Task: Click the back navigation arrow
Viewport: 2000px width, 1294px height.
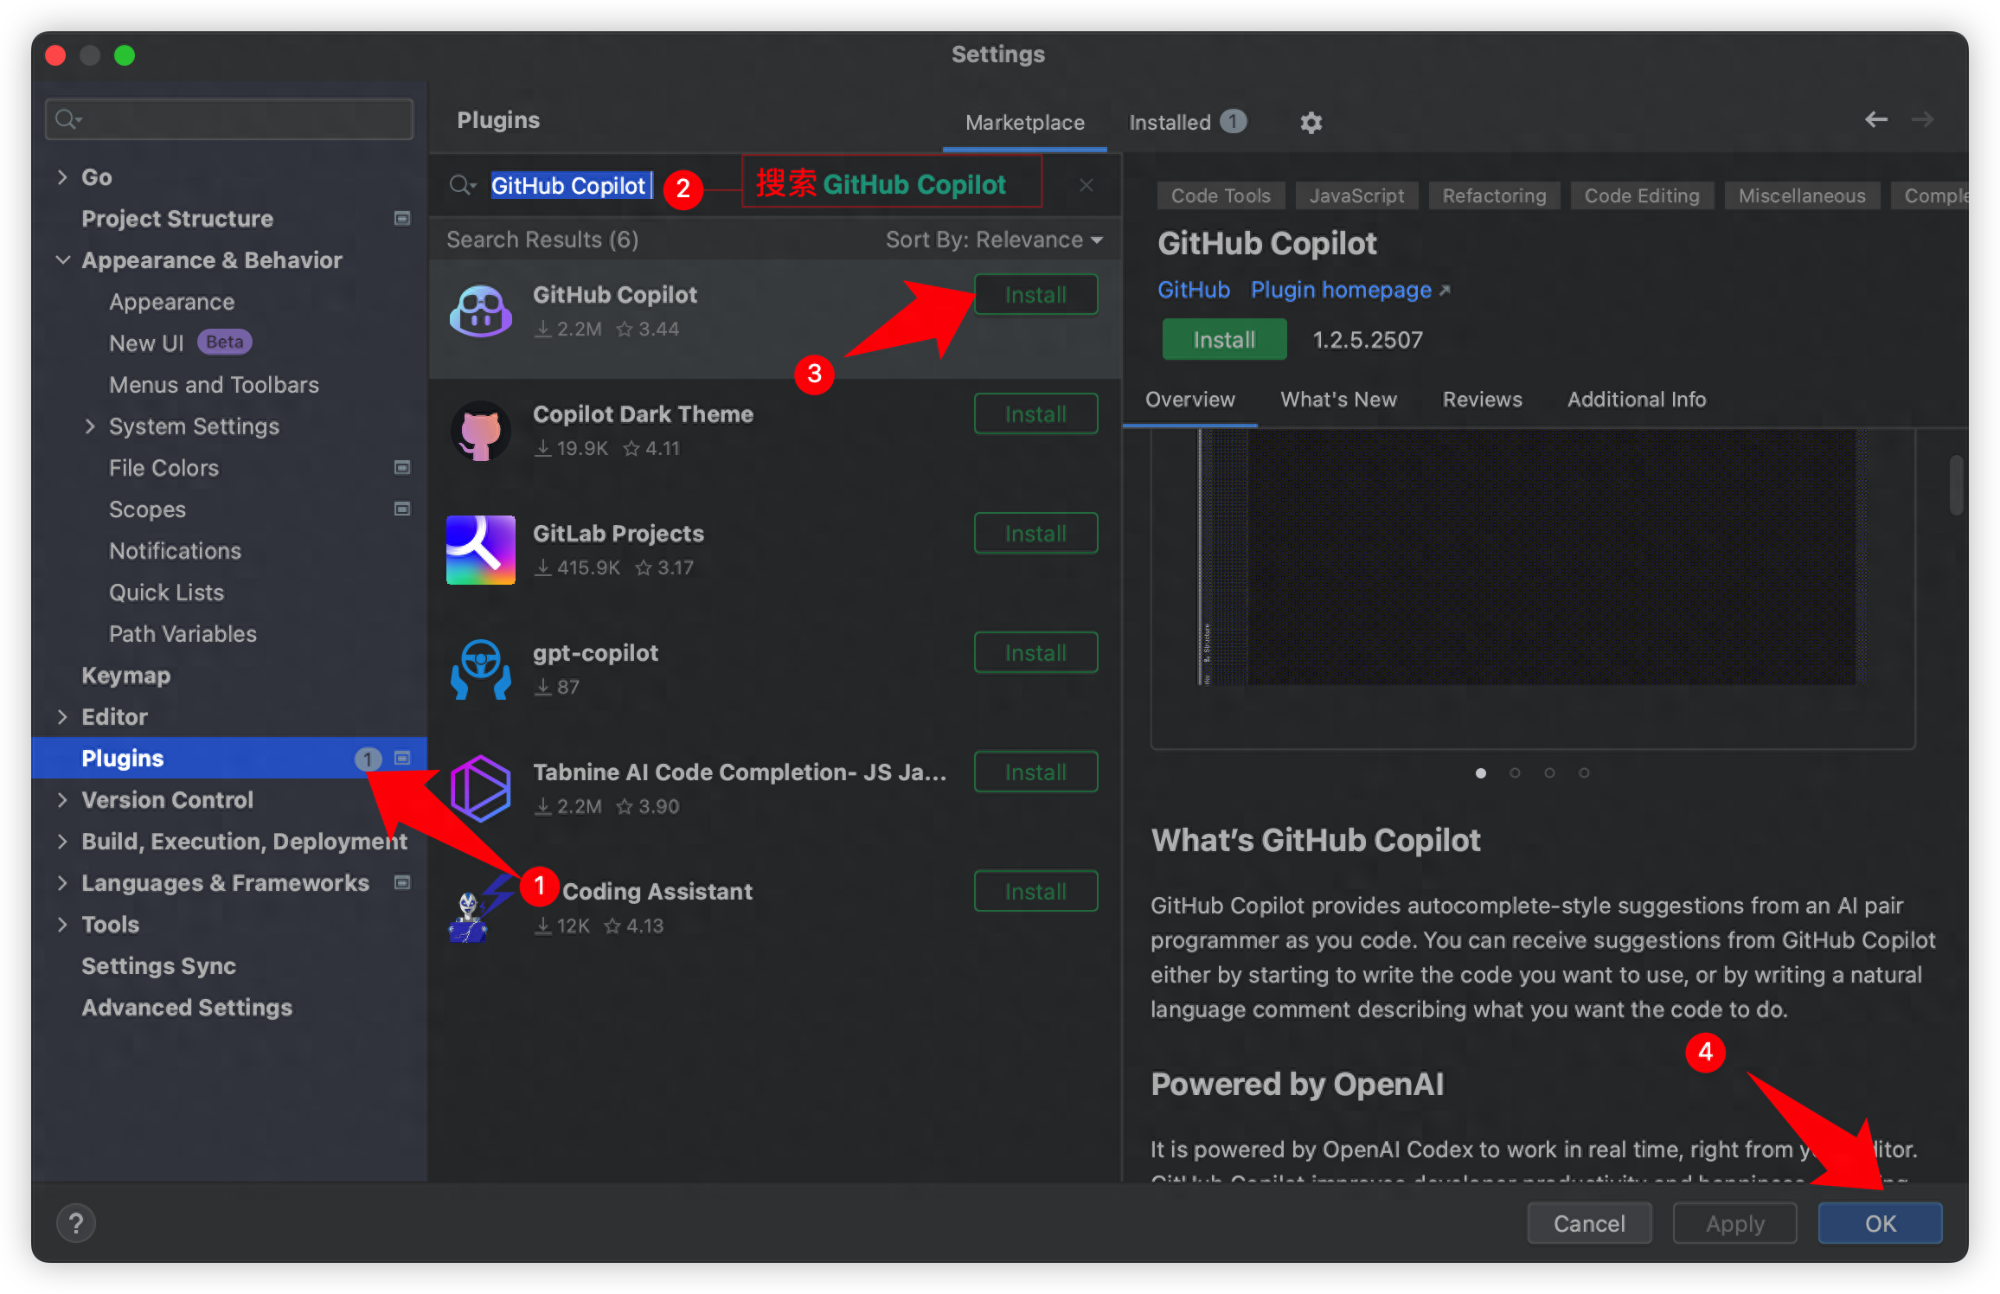Action: 1875,119
